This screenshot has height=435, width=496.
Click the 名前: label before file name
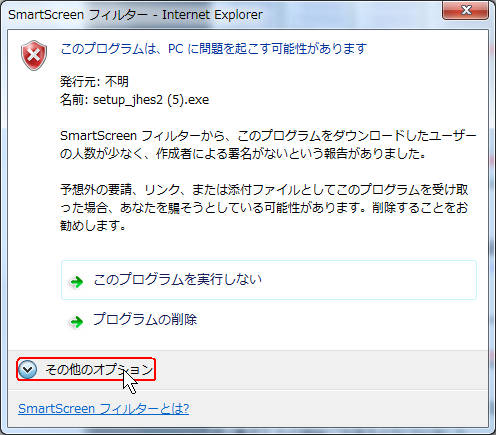point(74,100)
